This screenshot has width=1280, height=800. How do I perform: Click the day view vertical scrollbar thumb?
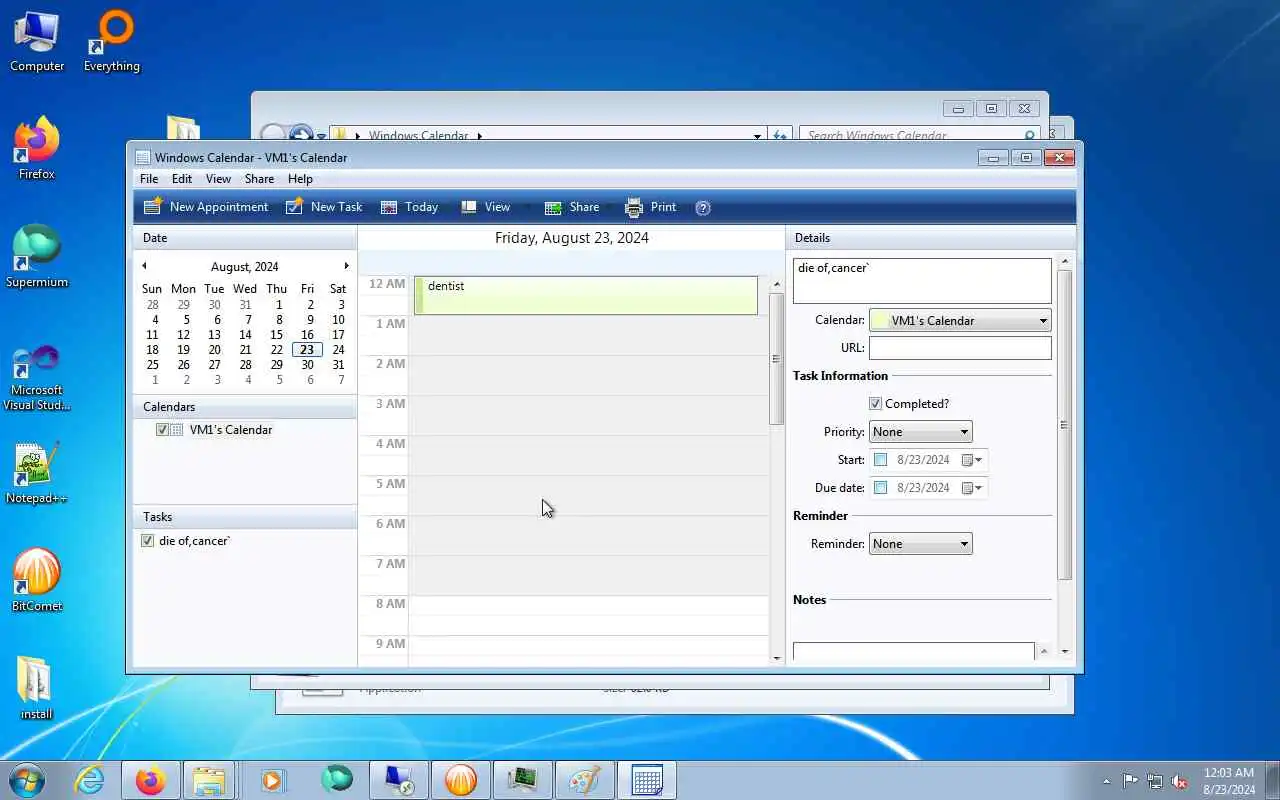(776, 358)
